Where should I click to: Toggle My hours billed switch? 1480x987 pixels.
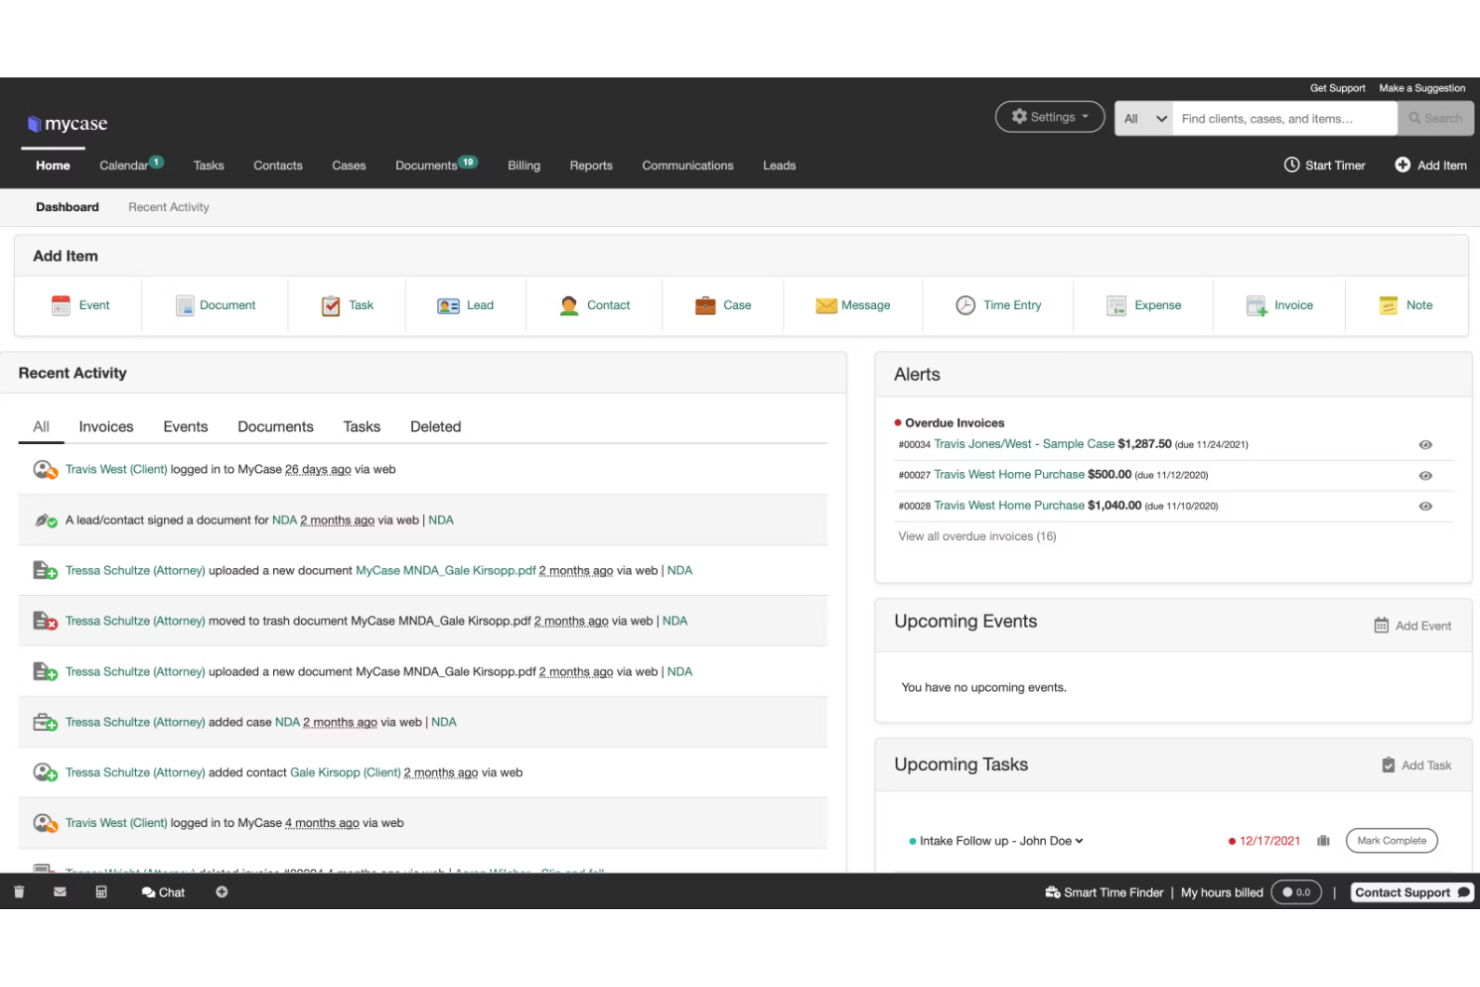point(1296,892)
